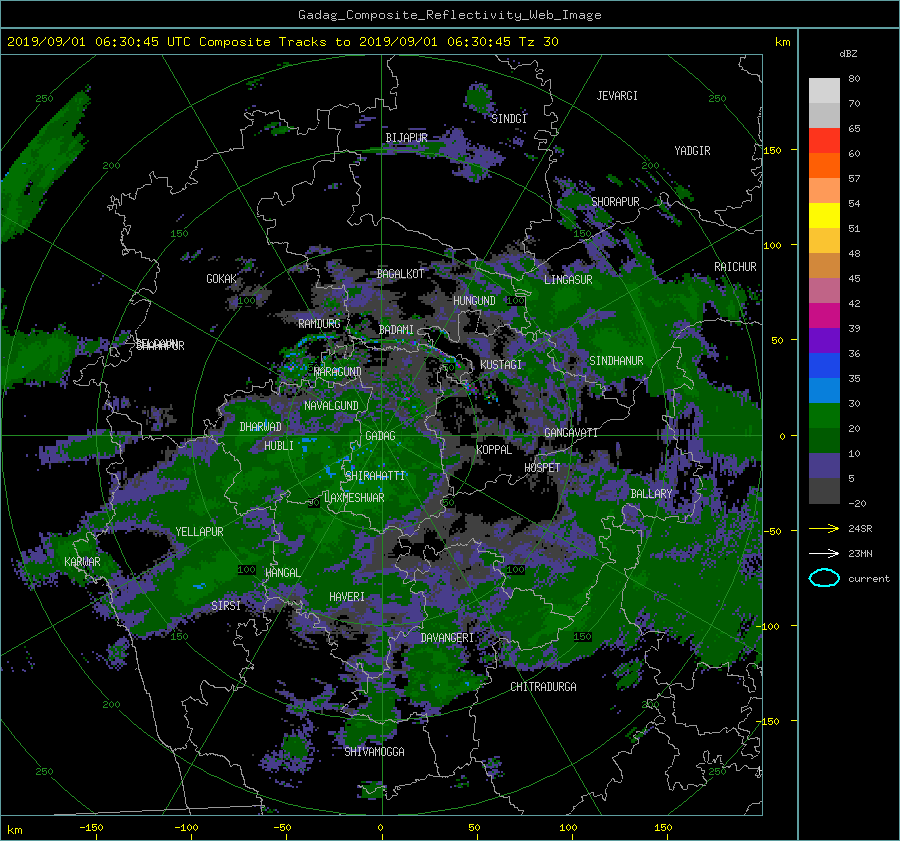Click the GADAG radar center label
This screenshot has width=900, height=841.
click(380, 436)
